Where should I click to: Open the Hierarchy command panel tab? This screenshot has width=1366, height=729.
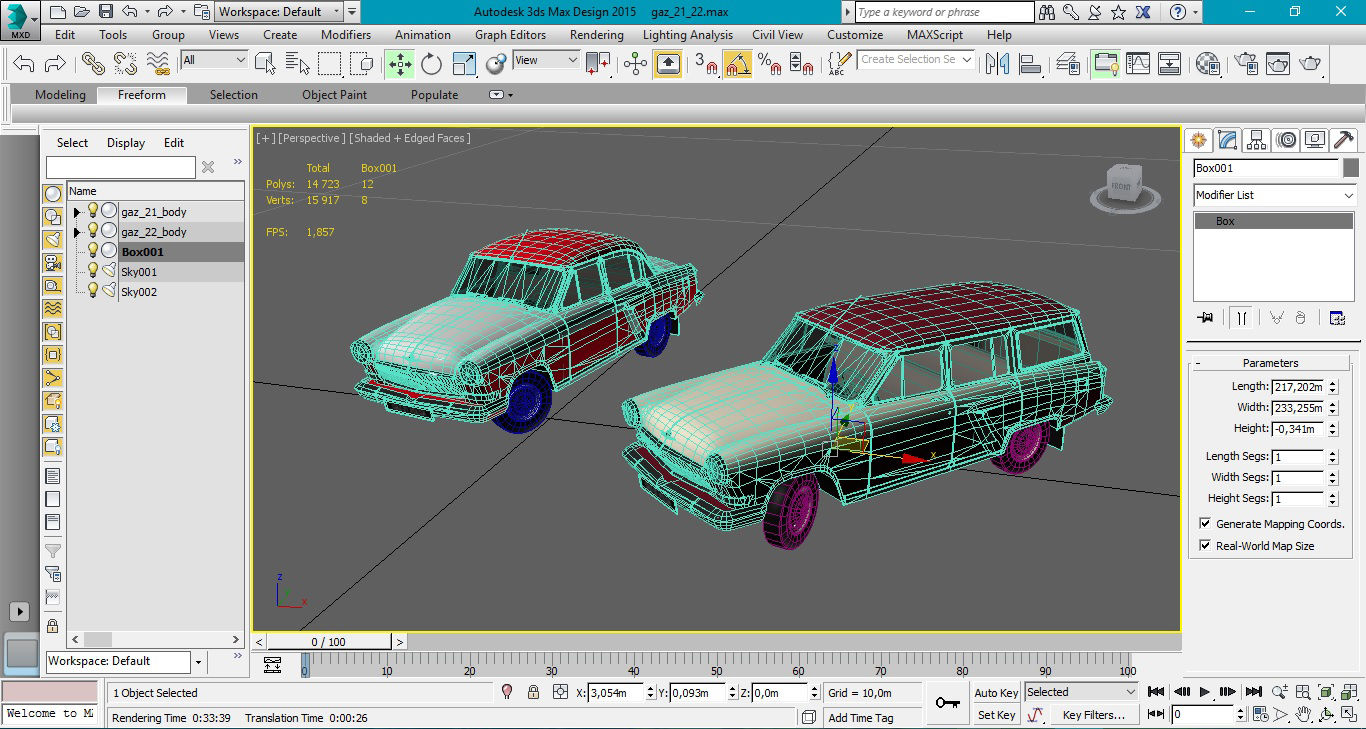click(1257, 140)
